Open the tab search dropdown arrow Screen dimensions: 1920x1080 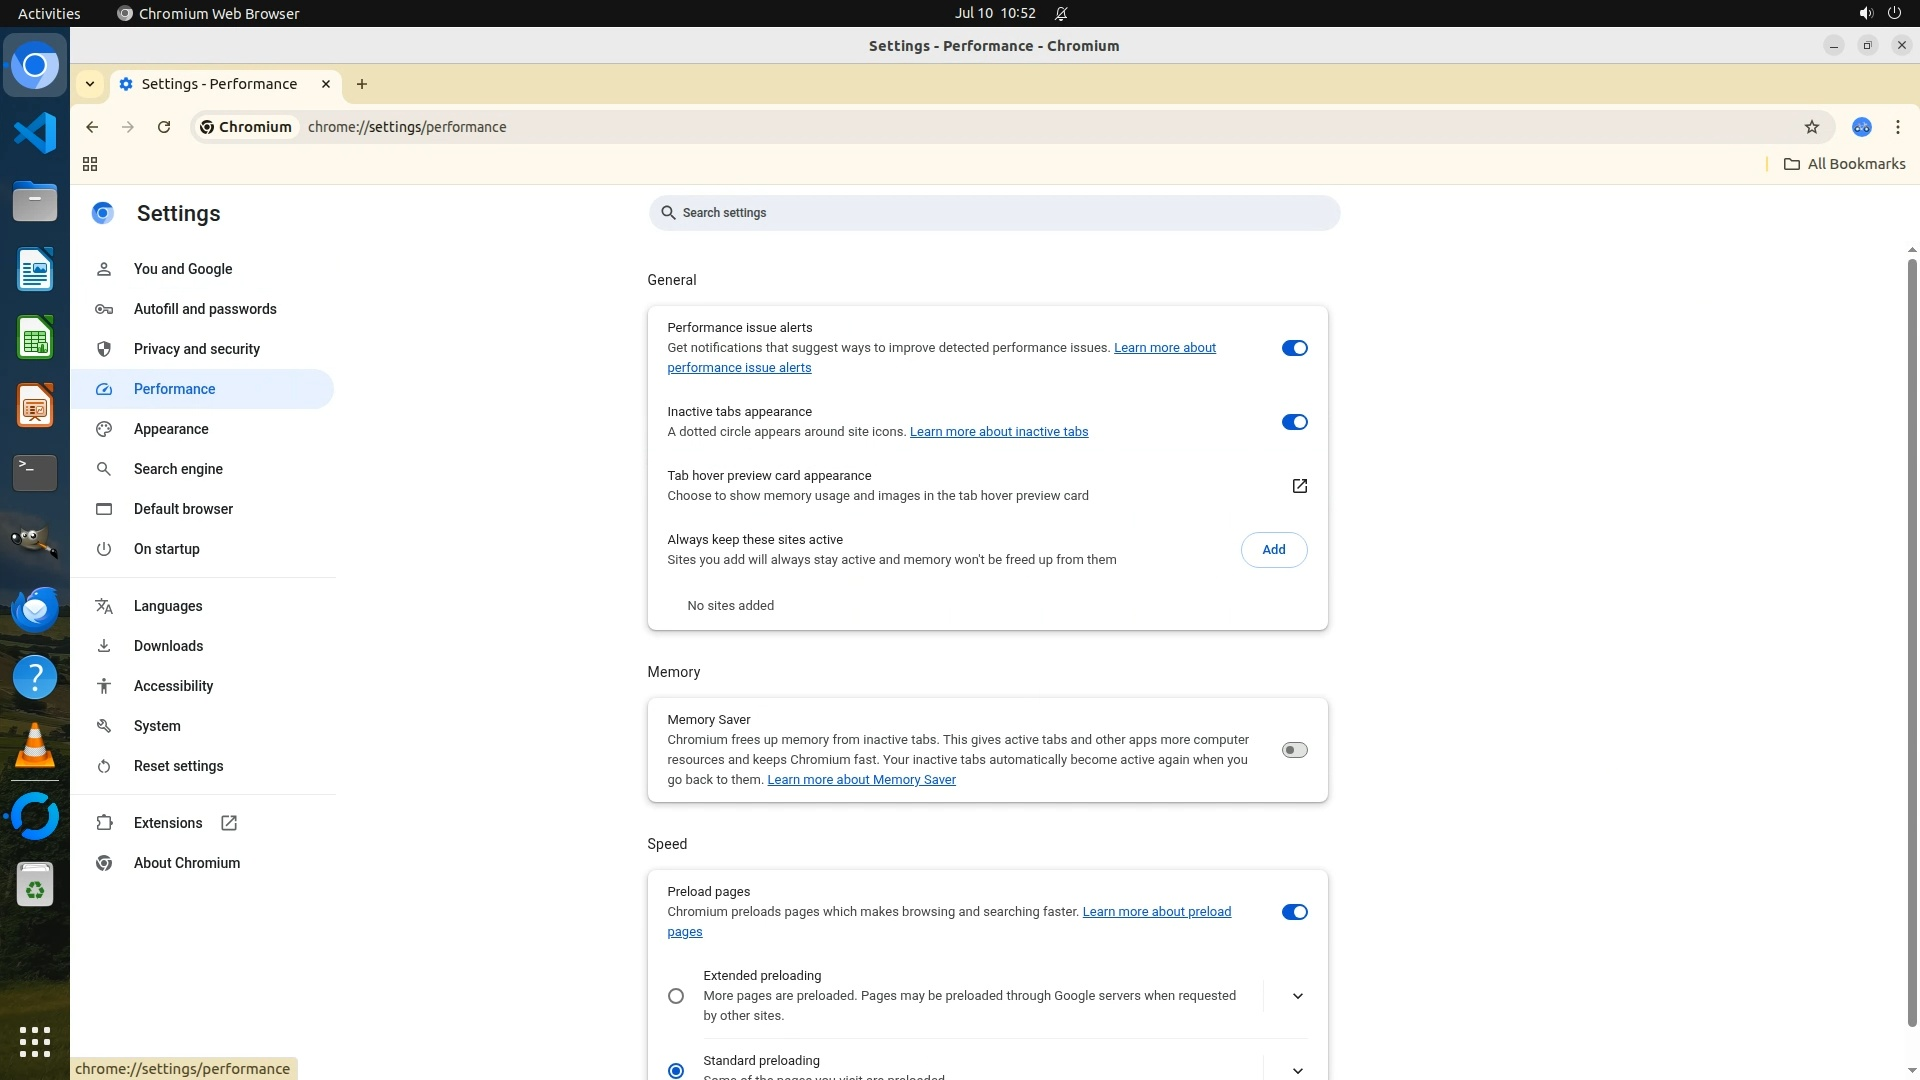tap(90, 84)
